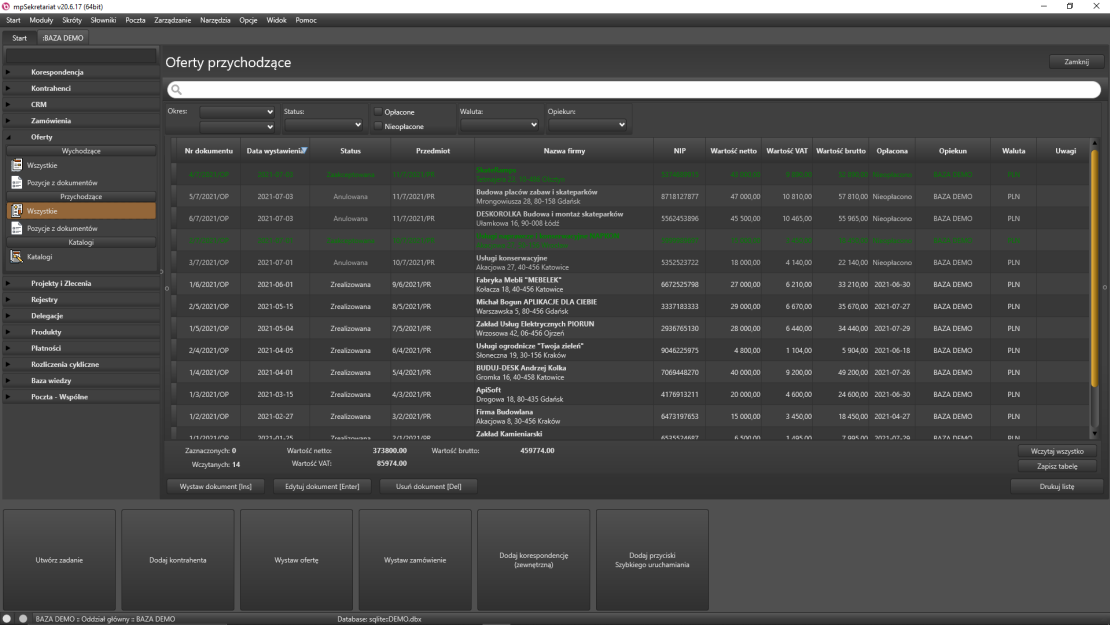Open the Moduły menu

point(41,21)
